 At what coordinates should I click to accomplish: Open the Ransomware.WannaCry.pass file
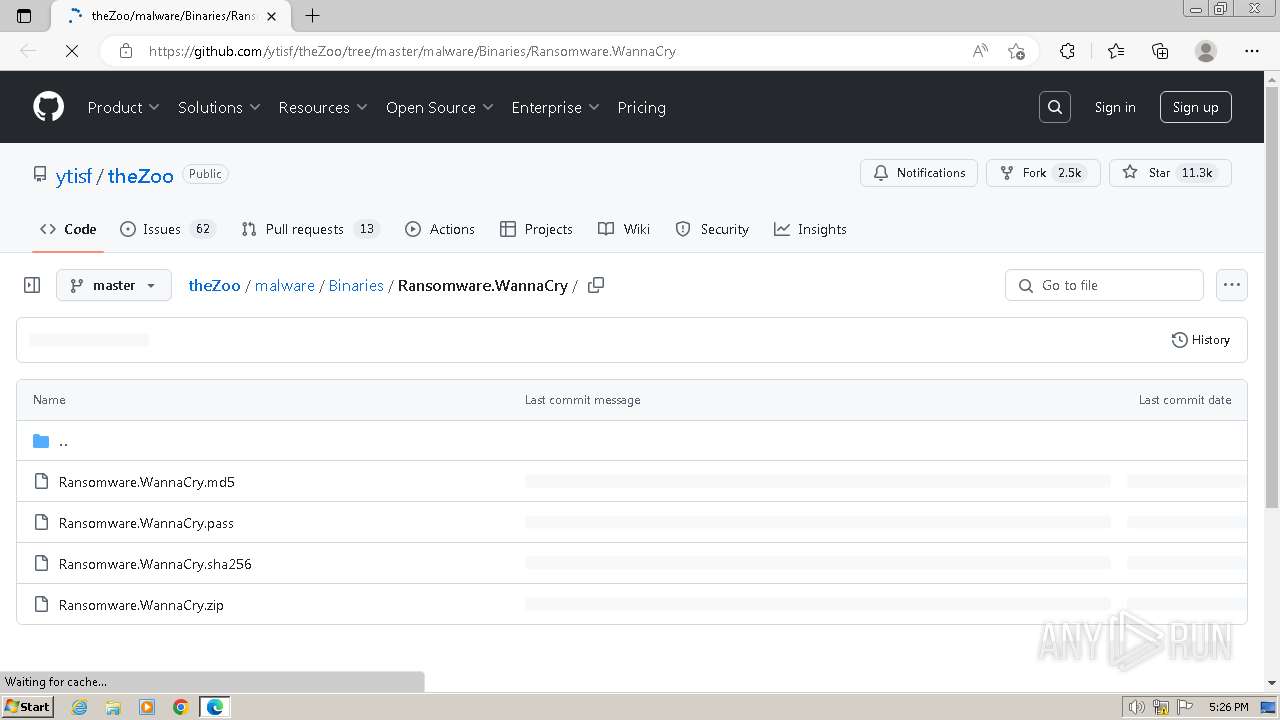click(146, 523)
